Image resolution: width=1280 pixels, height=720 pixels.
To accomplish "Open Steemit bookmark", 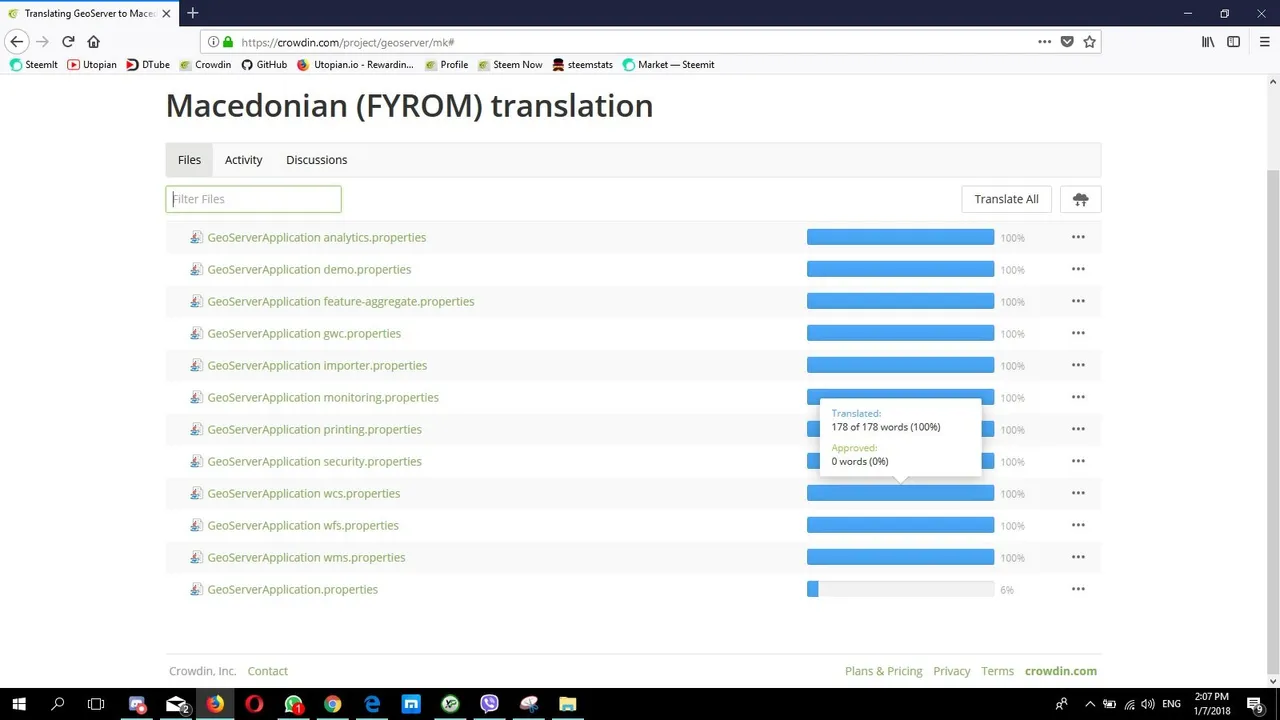I will [x=34, y=65].
